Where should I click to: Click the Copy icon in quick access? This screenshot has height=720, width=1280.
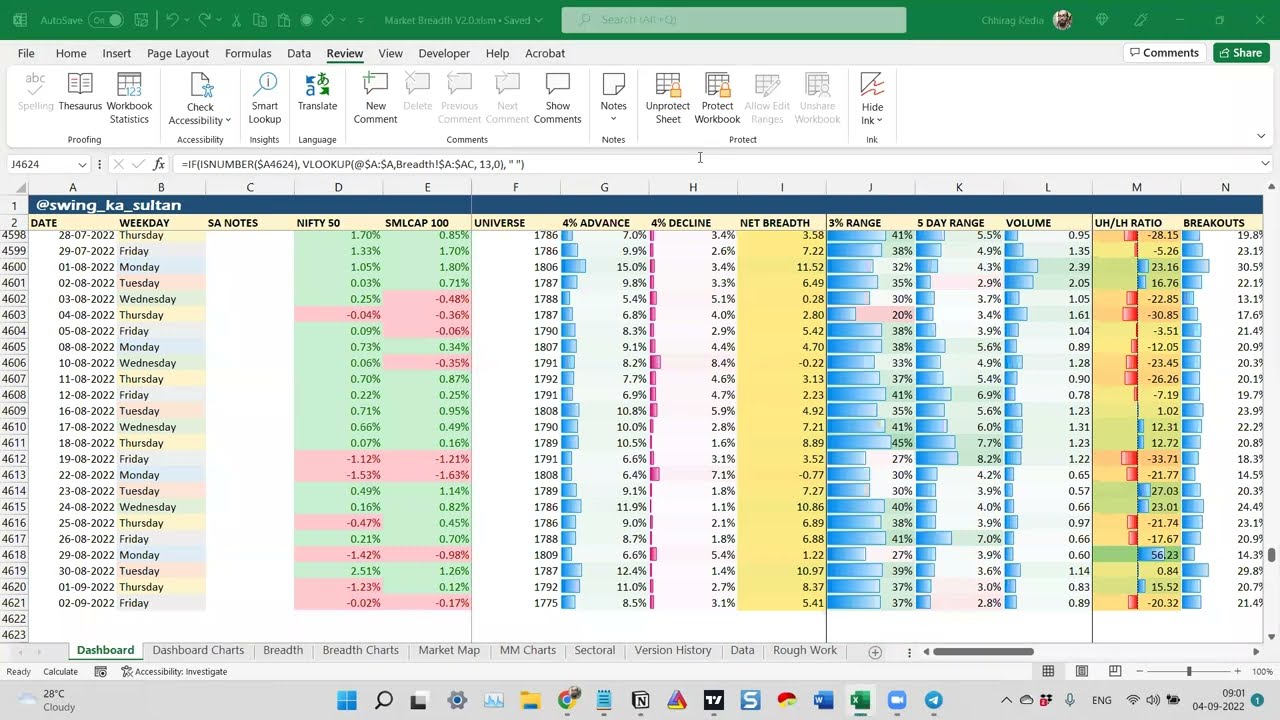[259, 20]
